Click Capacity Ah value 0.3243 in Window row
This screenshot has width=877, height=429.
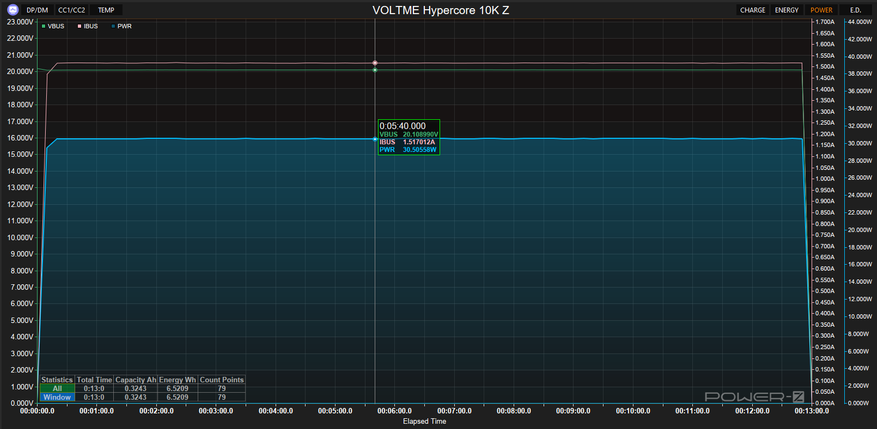[136, 397]
